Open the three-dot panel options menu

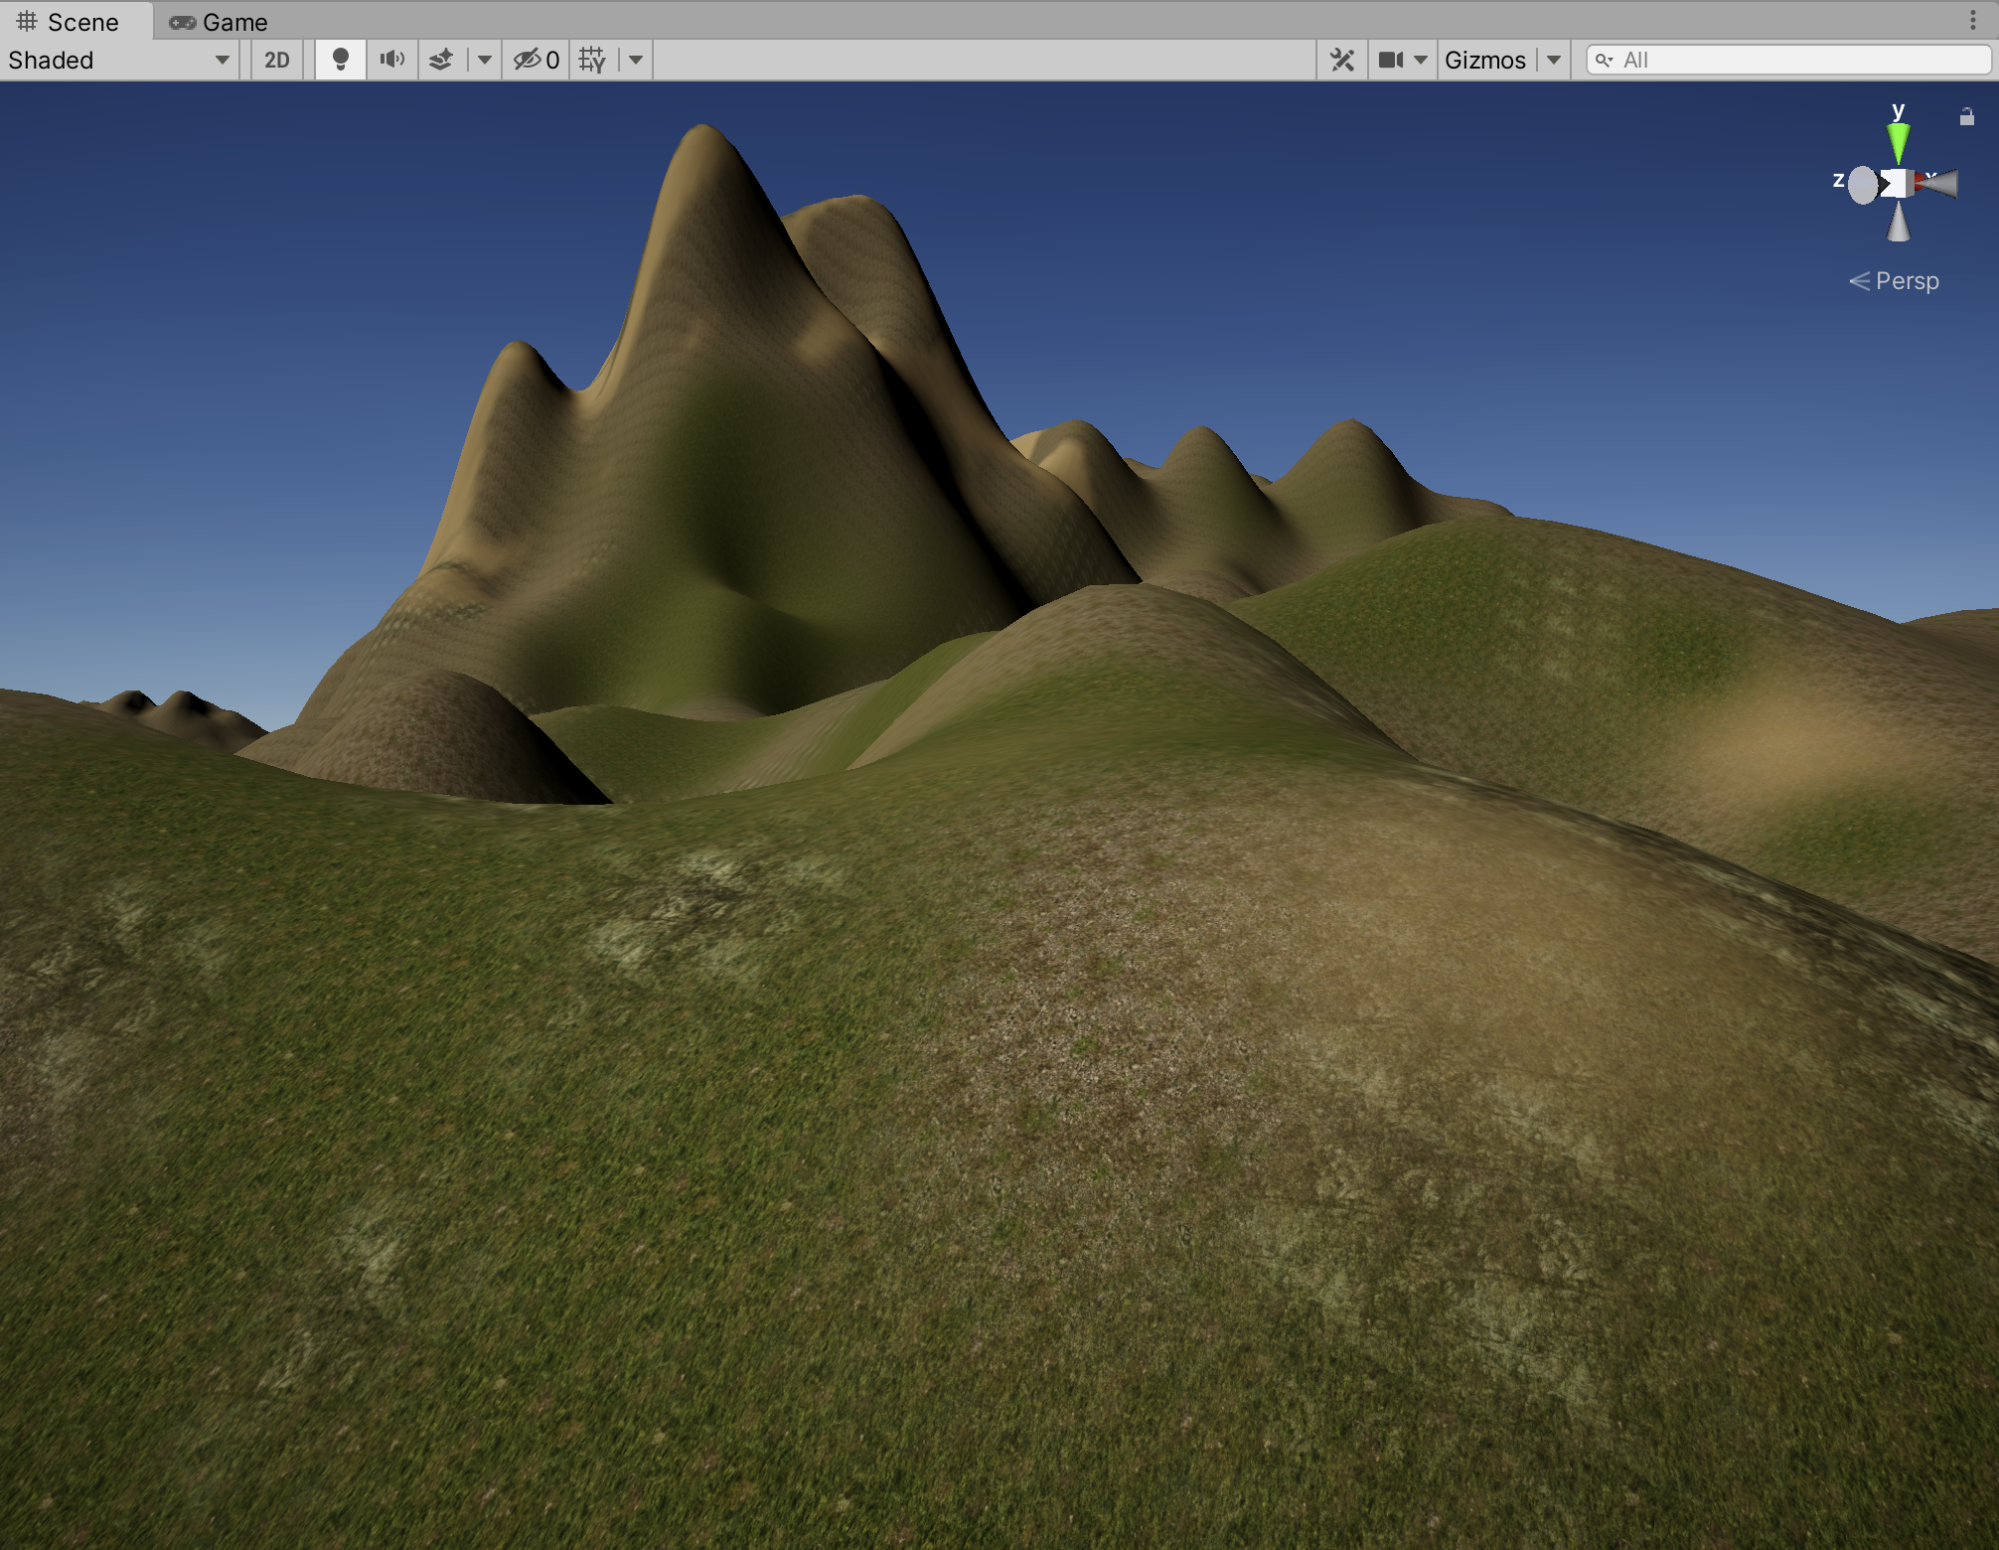coord(1972,20)
